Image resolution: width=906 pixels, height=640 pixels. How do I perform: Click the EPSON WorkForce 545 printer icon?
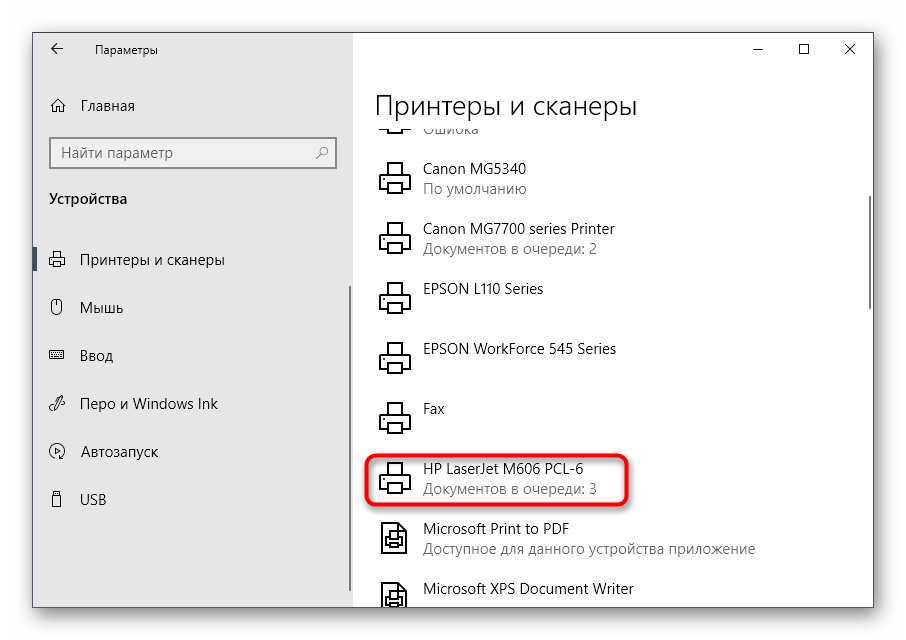coord(395,358)
